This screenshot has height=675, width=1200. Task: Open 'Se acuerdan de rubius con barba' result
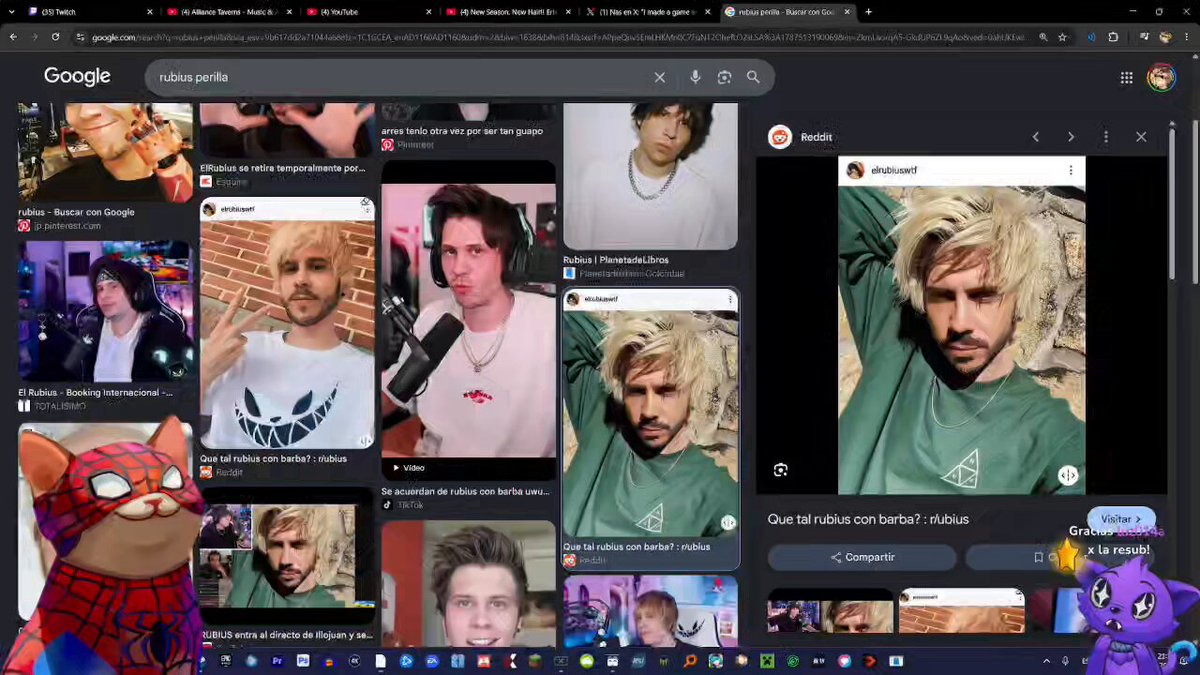pos(465,491)
